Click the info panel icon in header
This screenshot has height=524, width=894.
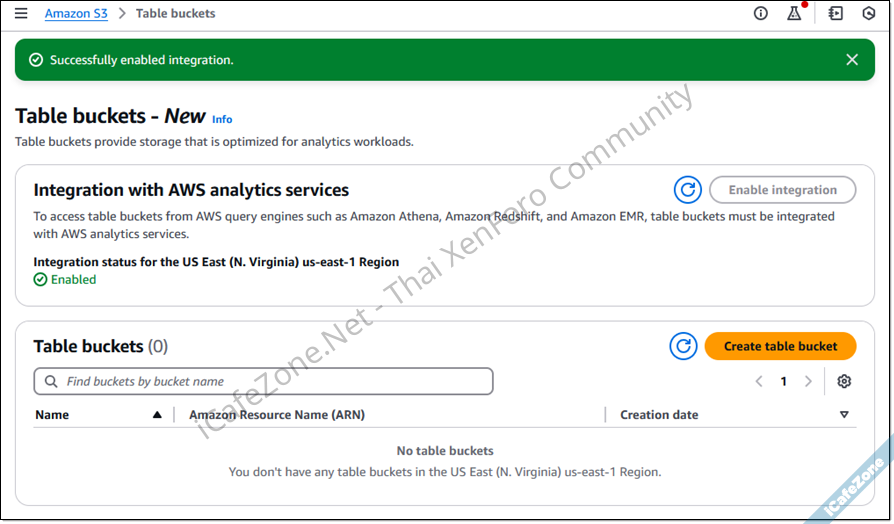(761, 14)
